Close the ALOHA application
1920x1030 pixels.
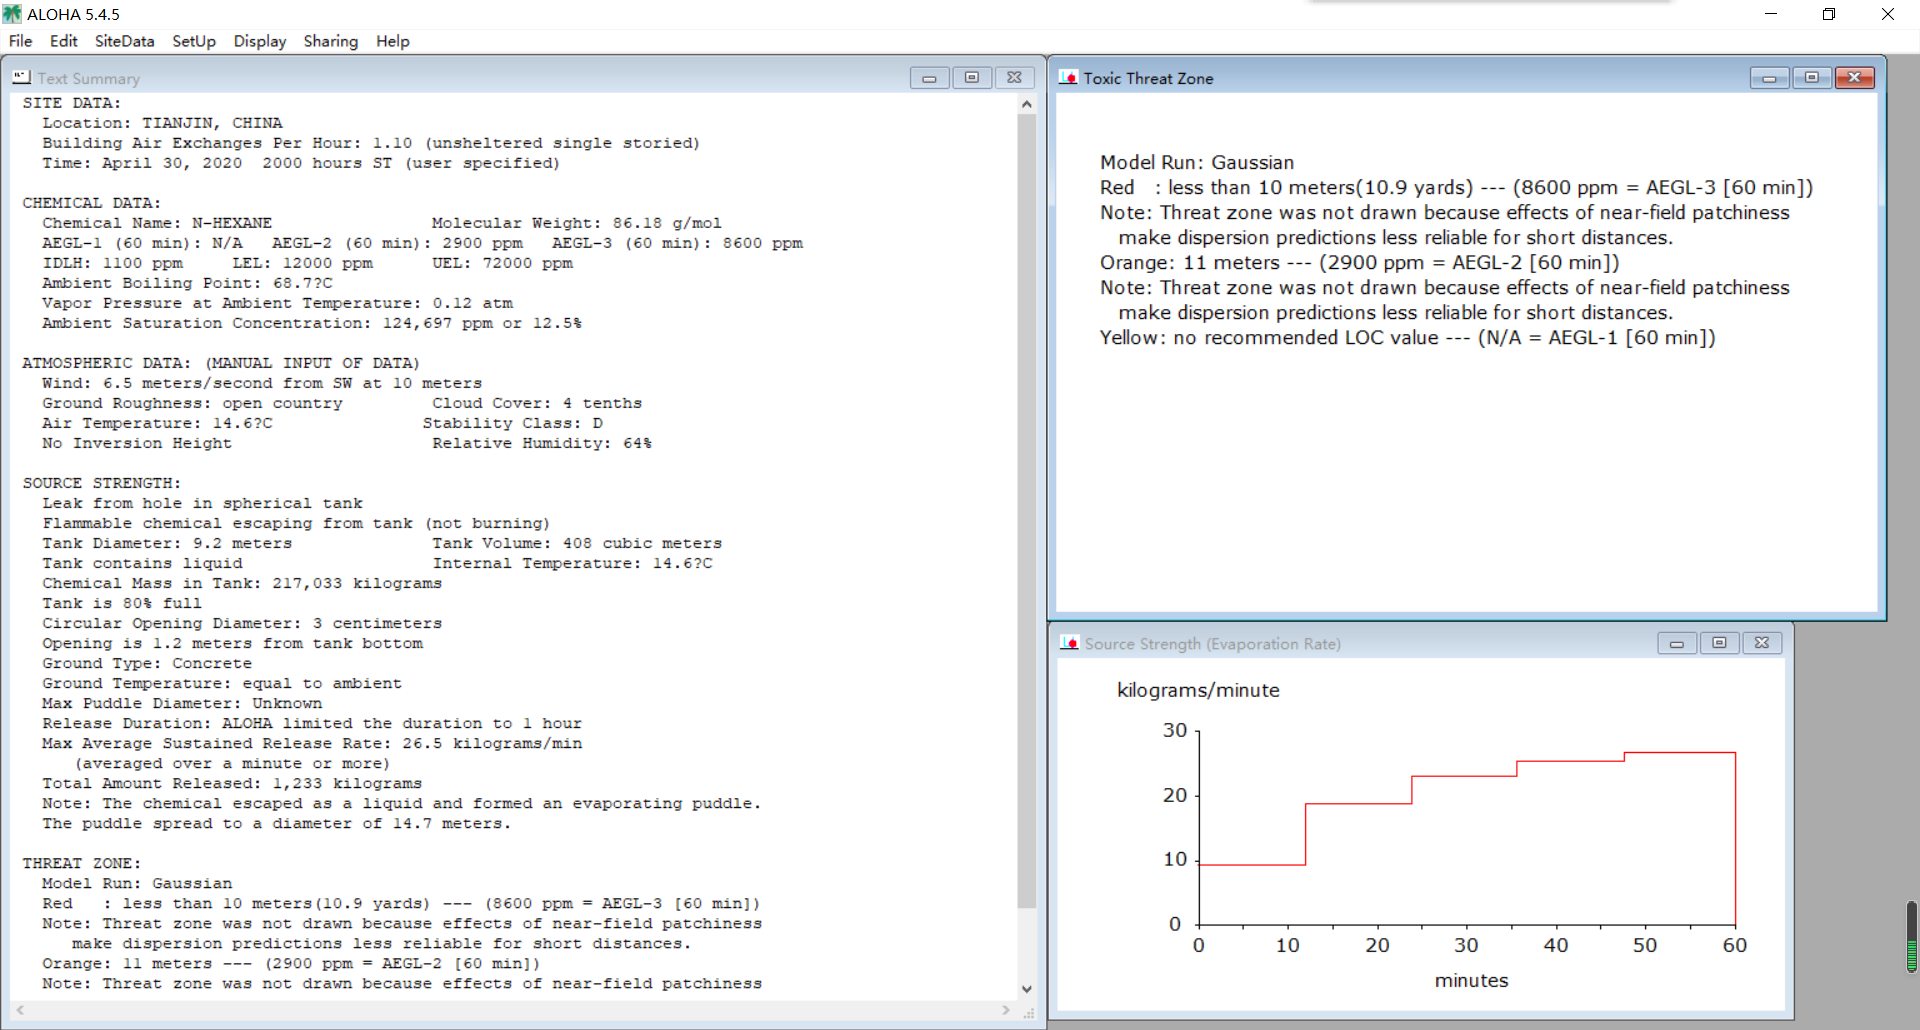[x=1887, y=14]
